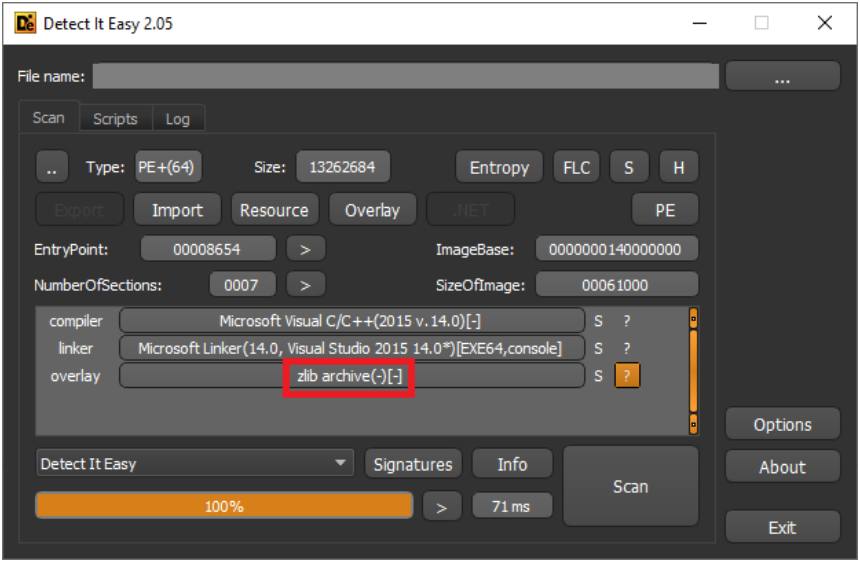Click question mark on linker row
This screenshot has width=860, height=562.
point(627,348)
